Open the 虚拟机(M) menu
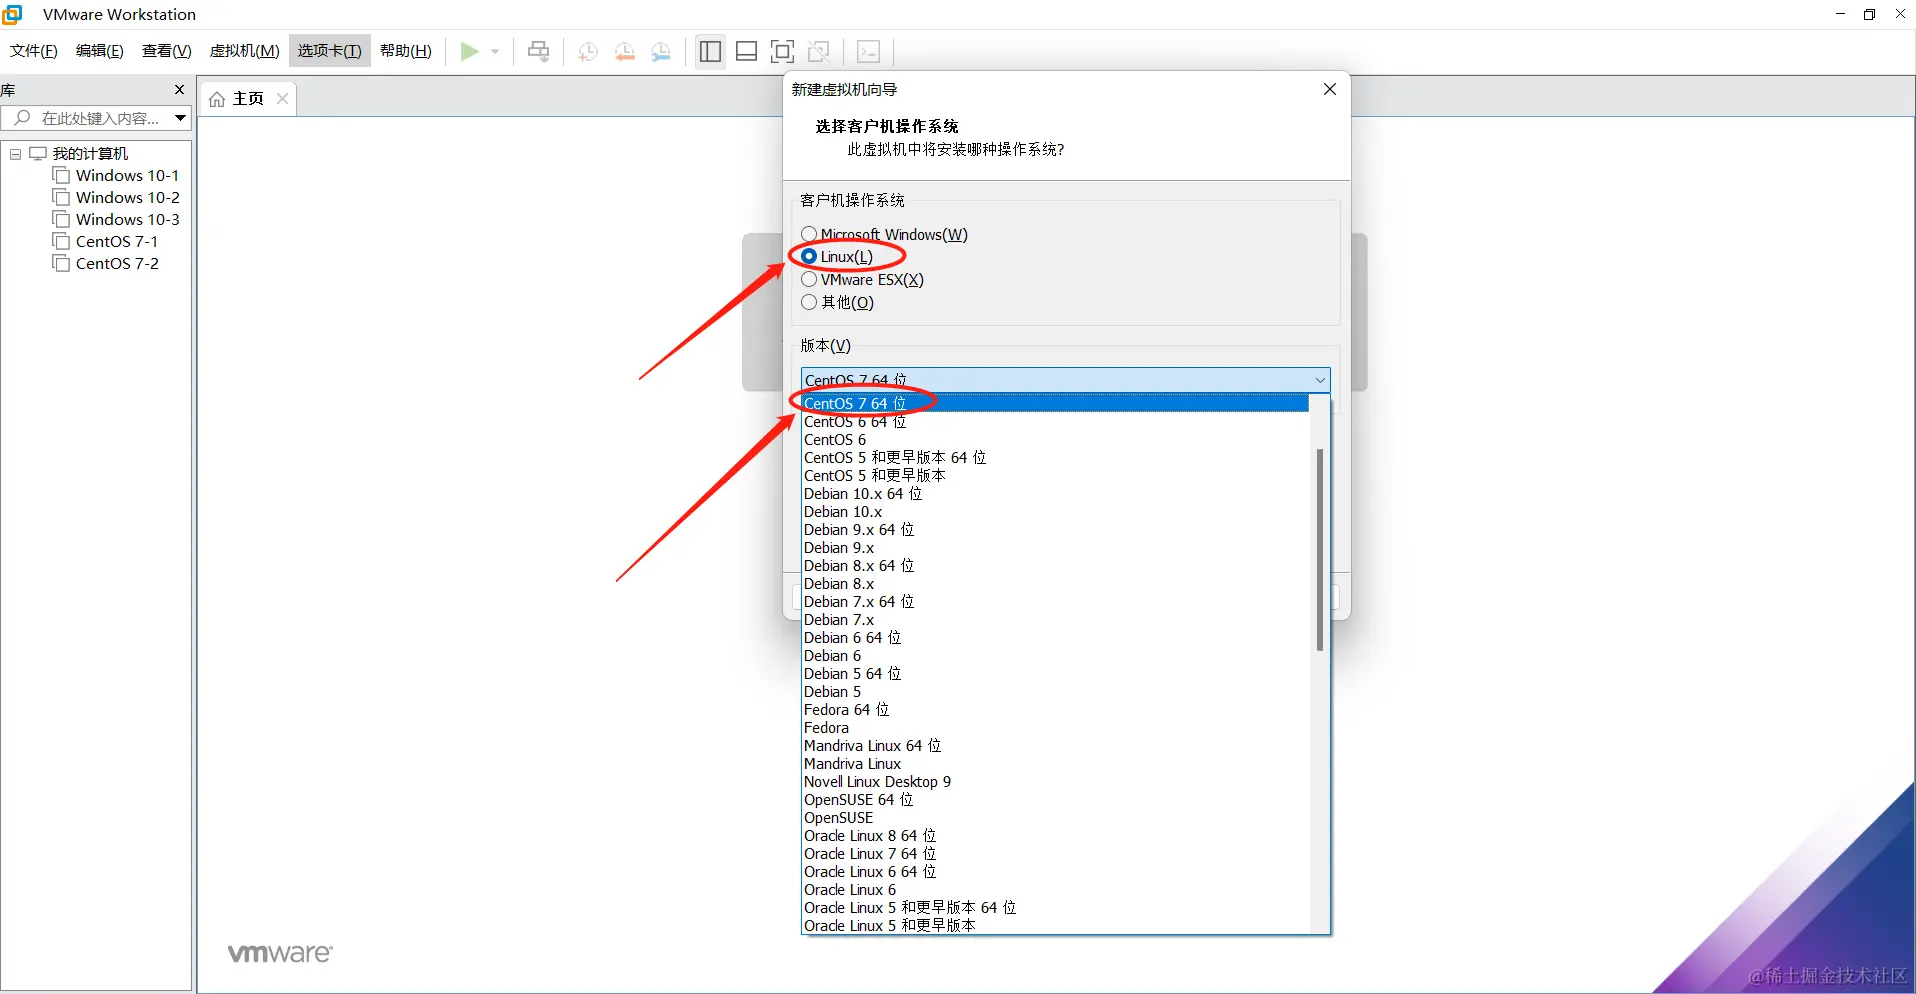The height and width of the screenshot is (994, 1916). pos(245,51)
